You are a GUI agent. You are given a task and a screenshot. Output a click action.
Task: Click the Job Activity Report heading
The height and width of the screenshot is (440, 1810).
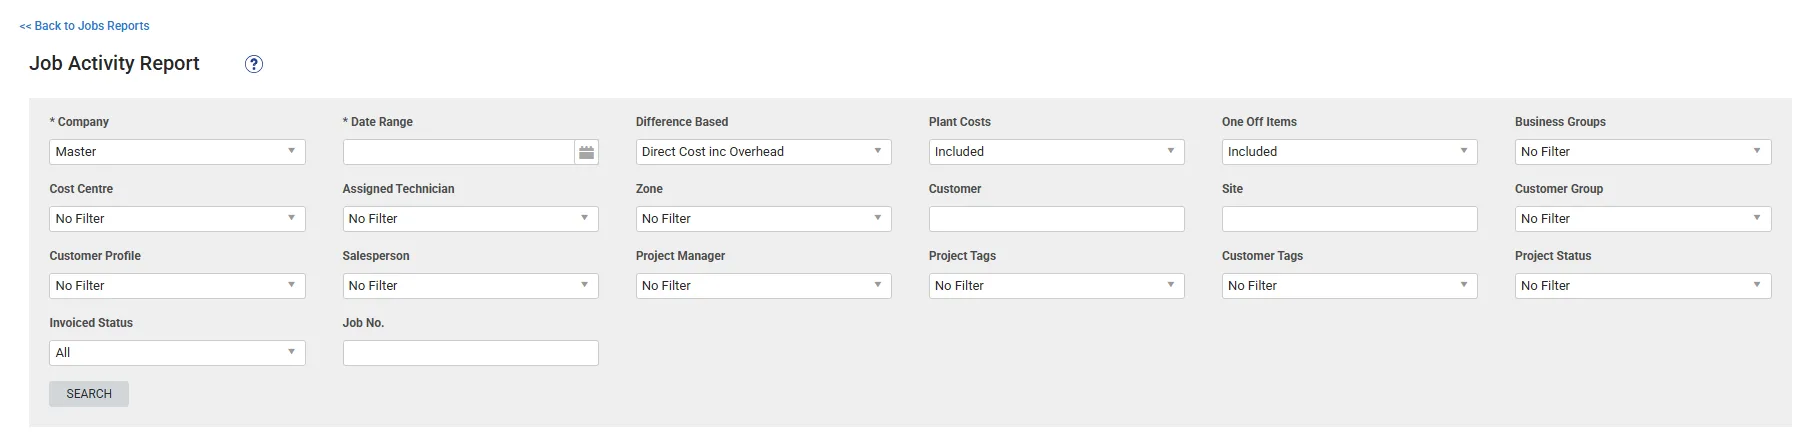click(114, 63)
